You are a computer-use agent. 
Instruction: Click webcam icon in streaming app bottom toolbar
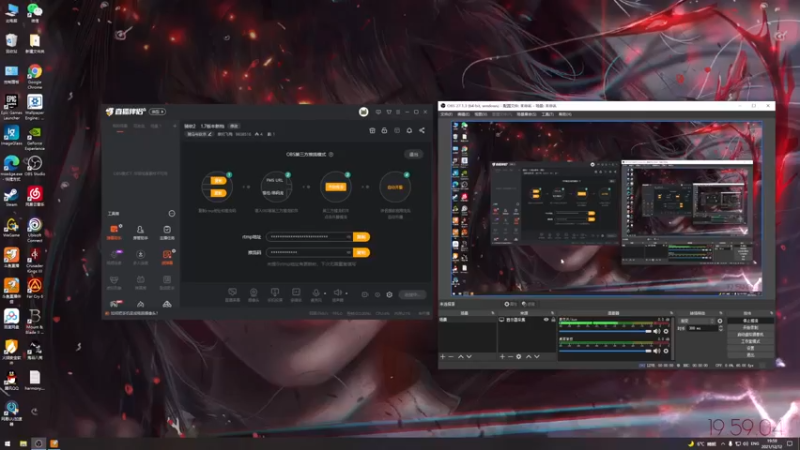click(x=254, y=292)
